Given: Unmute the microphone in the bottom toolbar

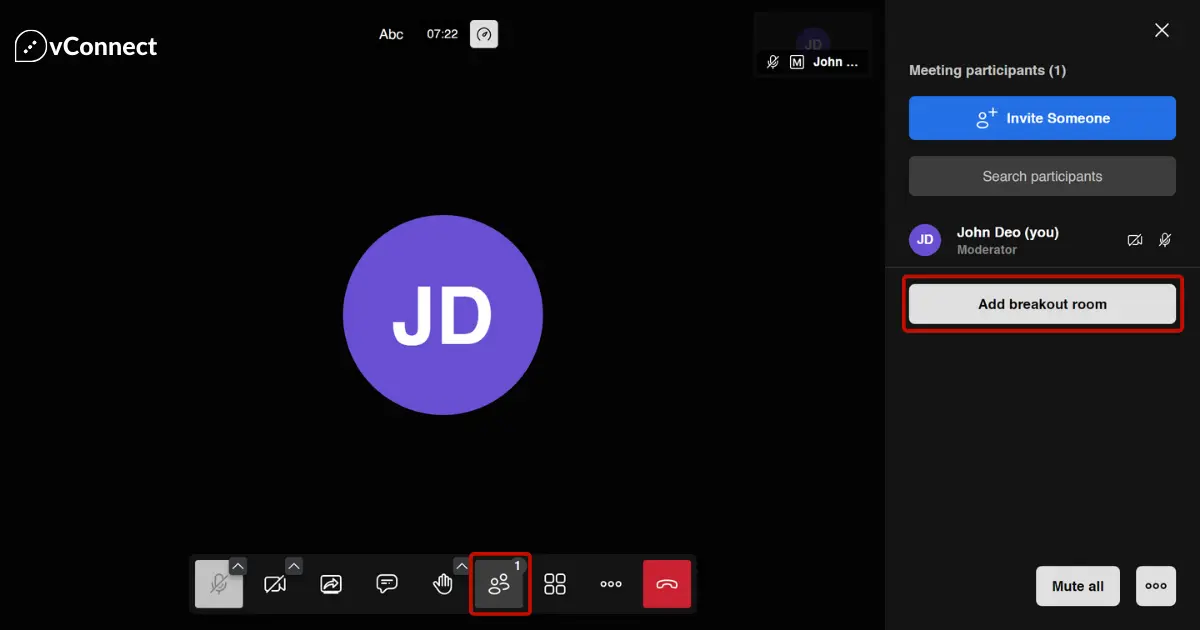Looking at the screenshot, I should (x=218, y=585).
